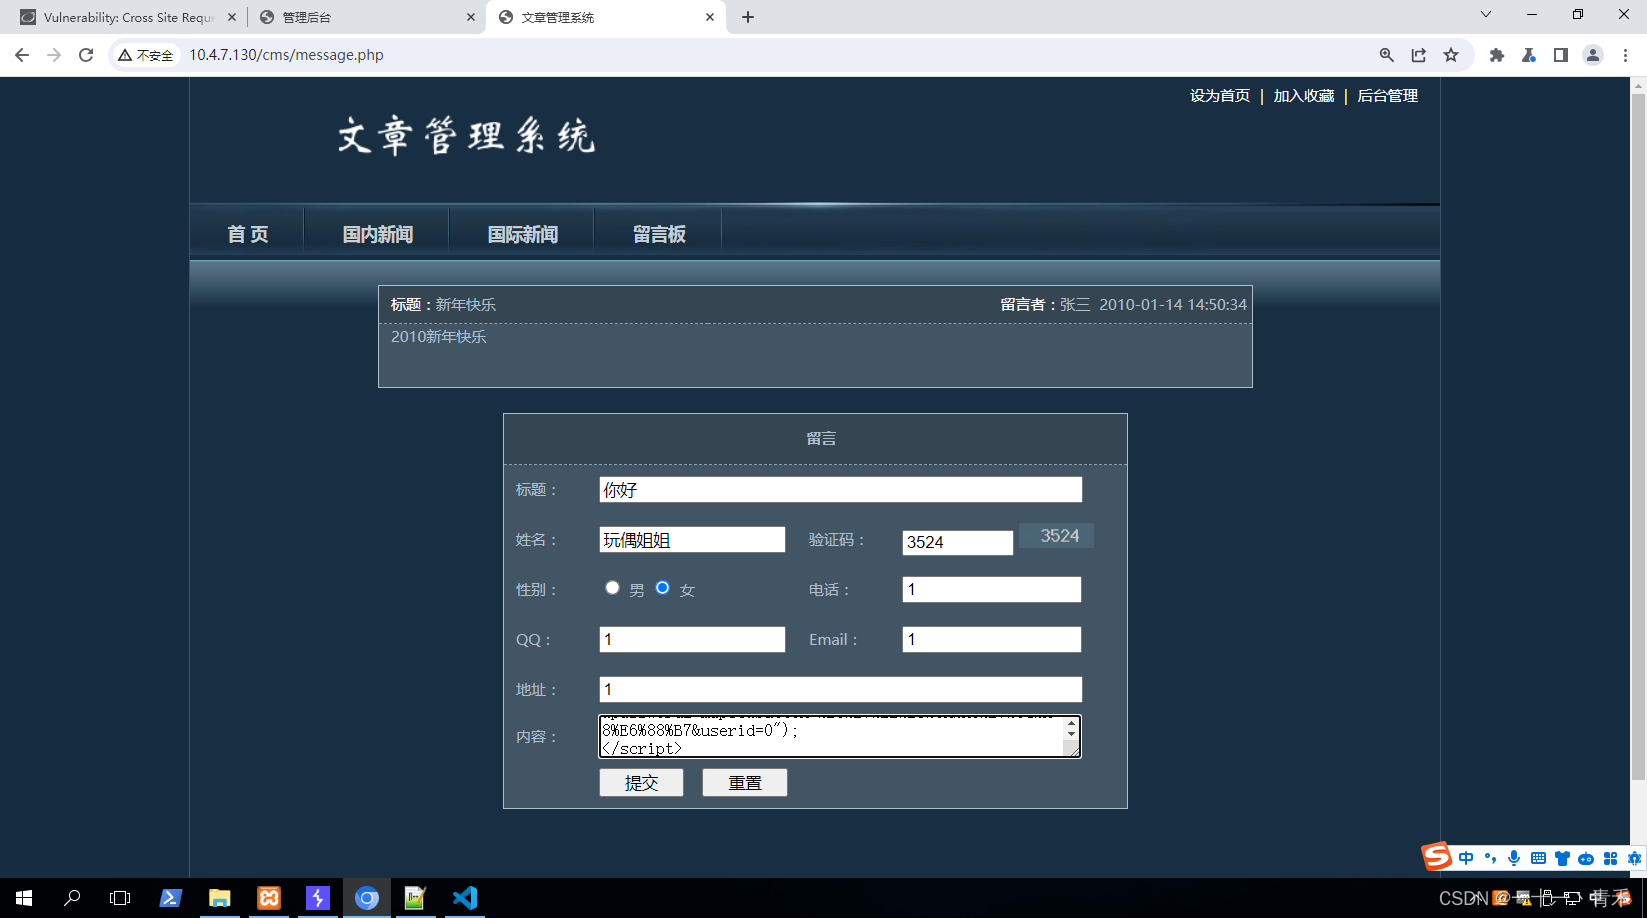
Task: Focus the 标题 input field
Action: click(x=840, y=489)
